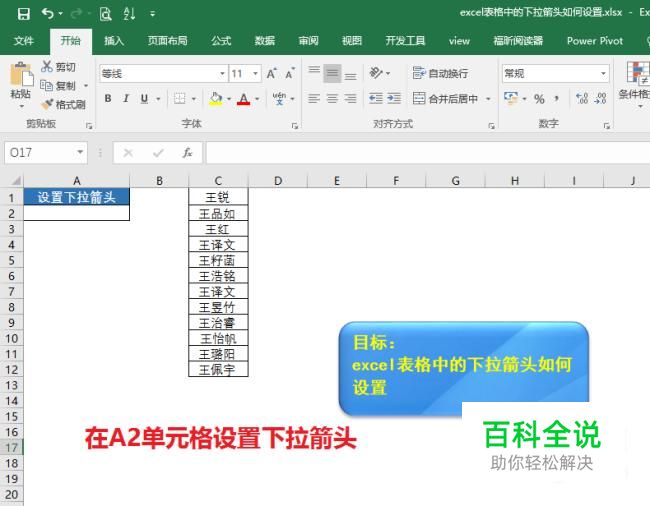Viewport: 650px width, 506px height.
Task: Click the text orientation icon
Action: pyautogui.click(x=376, y=73)
